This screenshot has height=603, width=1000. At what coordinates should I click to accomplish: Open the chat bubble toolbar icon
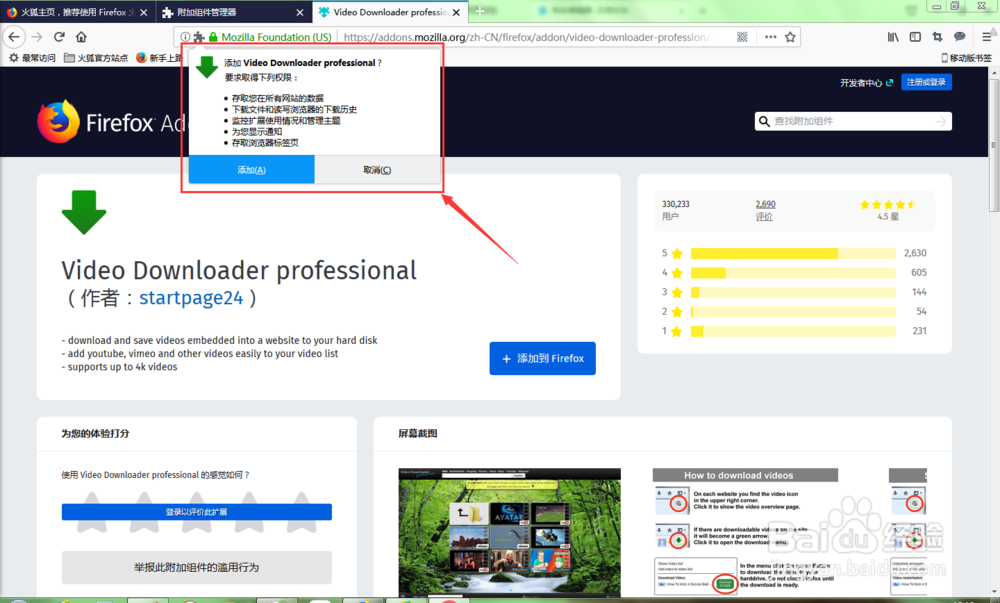959,37
